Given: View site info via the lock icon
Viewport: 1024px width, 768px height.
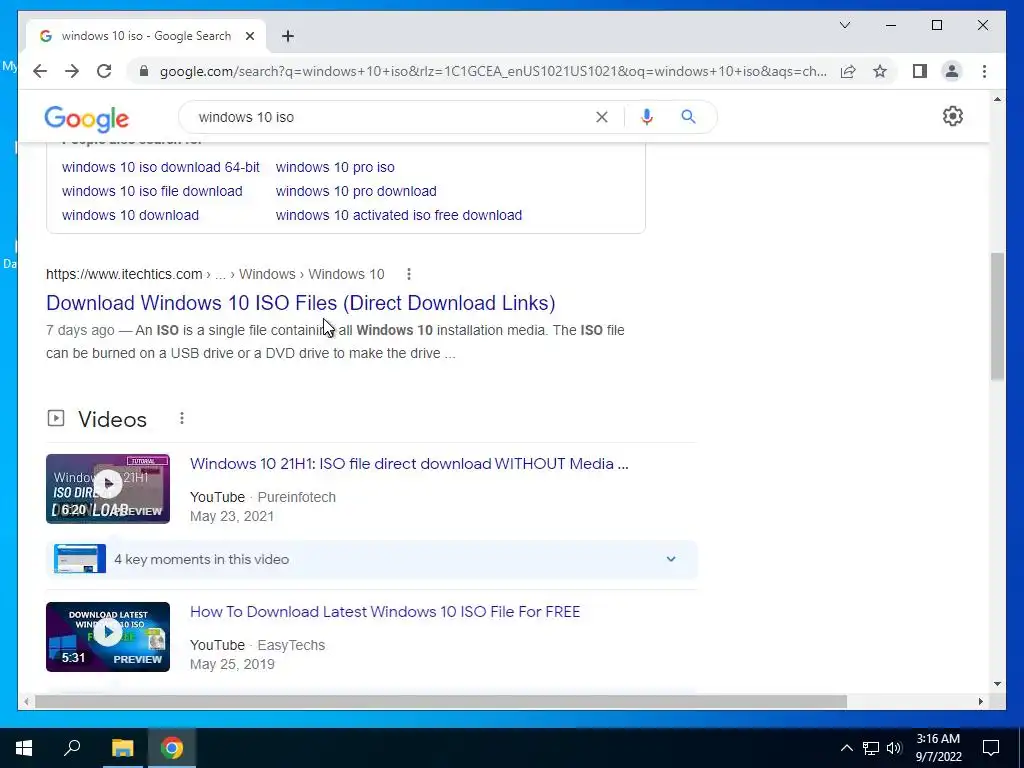Looking at the screenshot, I should [x=144, y=71].
